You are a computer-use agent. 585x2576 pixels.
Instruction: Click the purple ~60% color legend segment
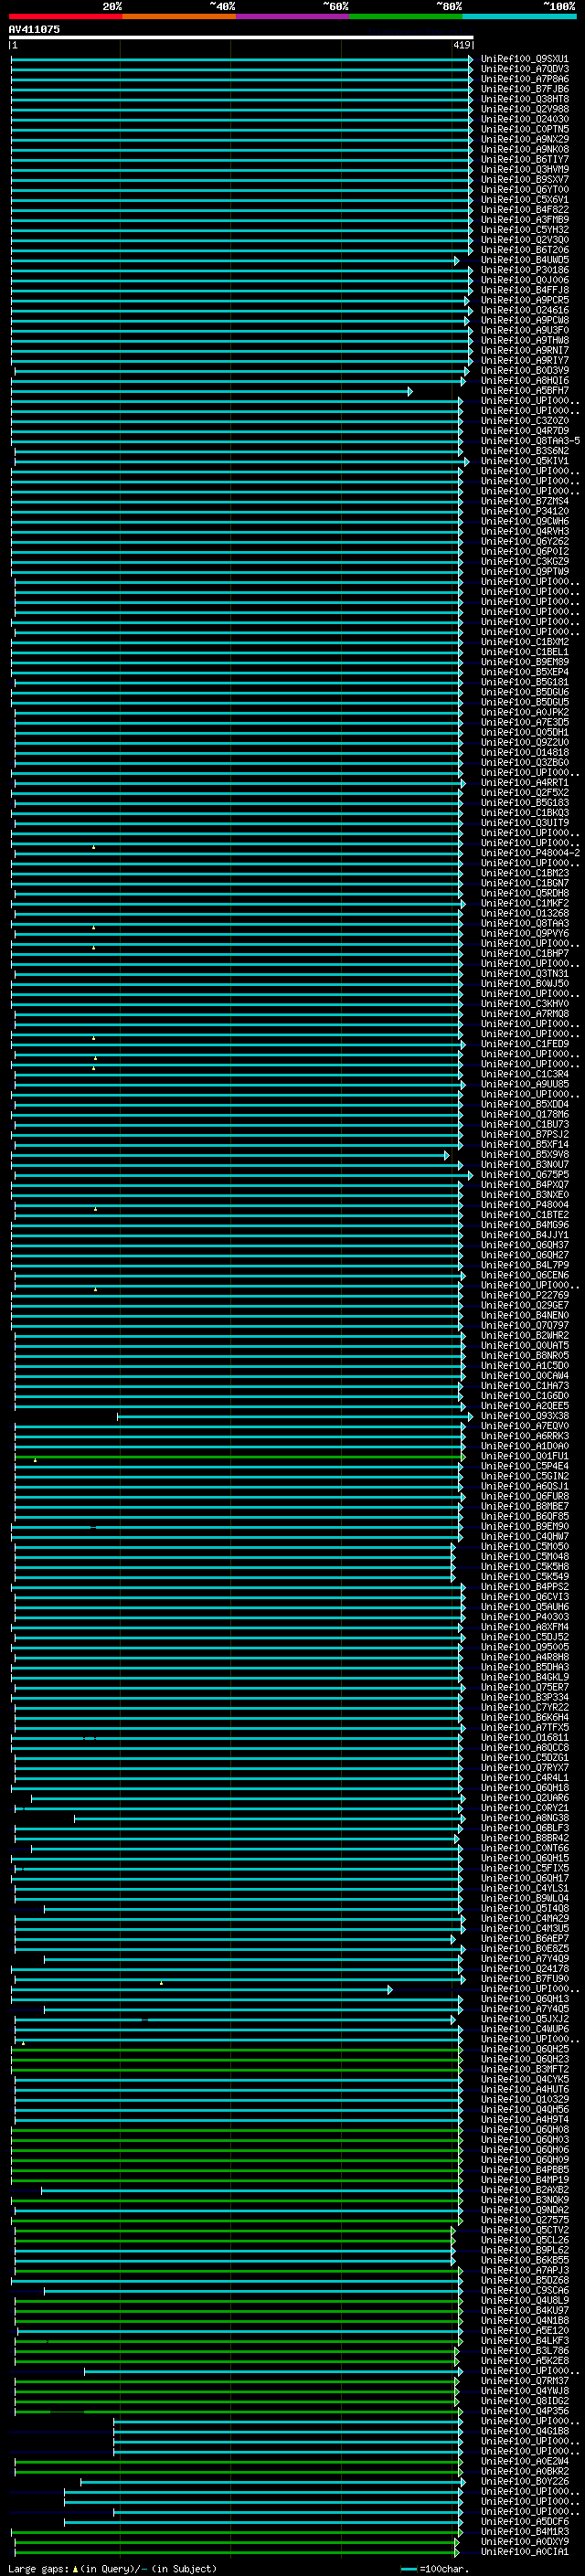coord(293,16)
